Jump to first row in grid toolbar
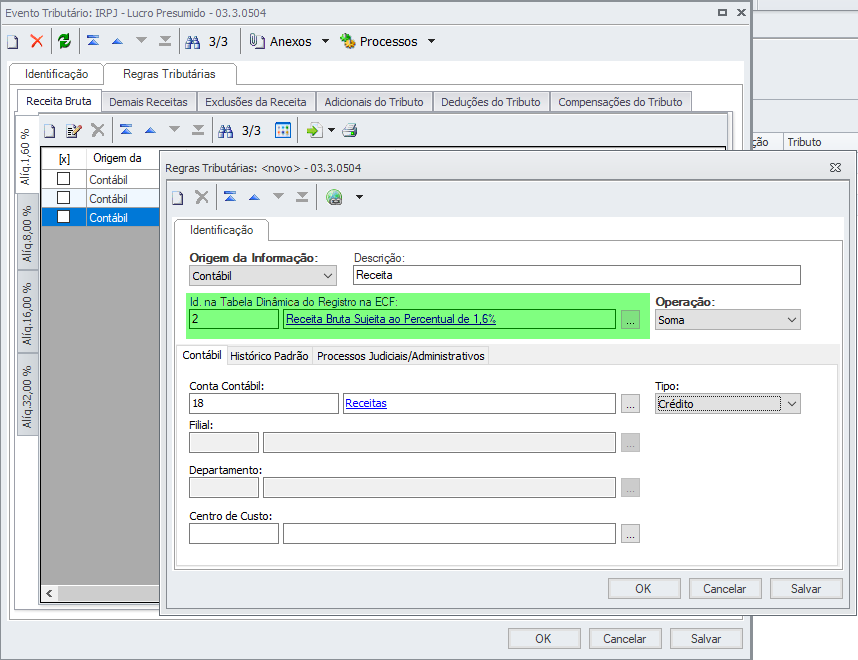Viewport: 858px width, 660px height. tap(126, 130)
